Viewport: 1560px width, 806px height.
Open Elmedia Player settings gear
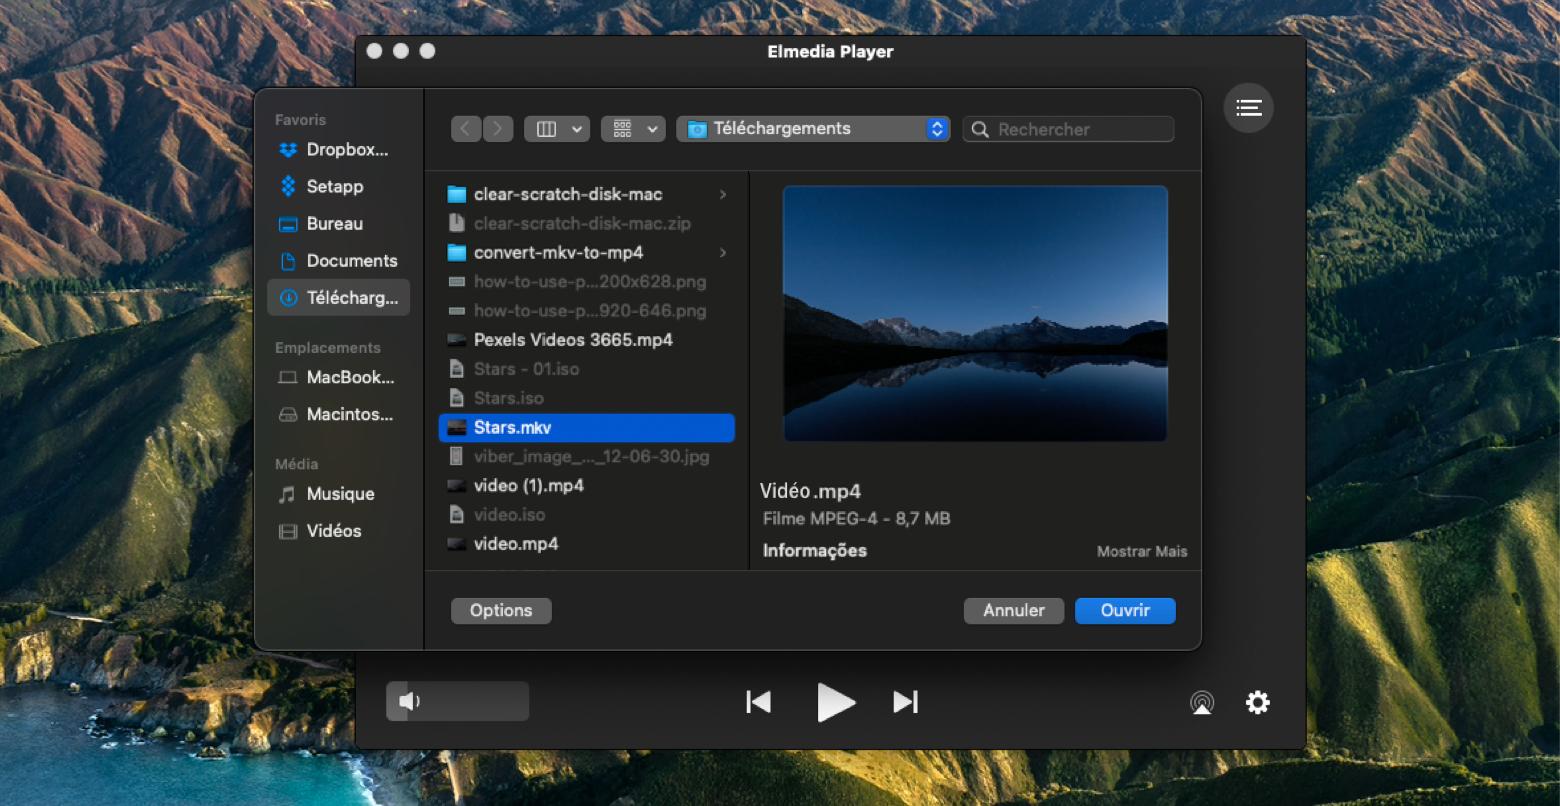pos(1257,702)
